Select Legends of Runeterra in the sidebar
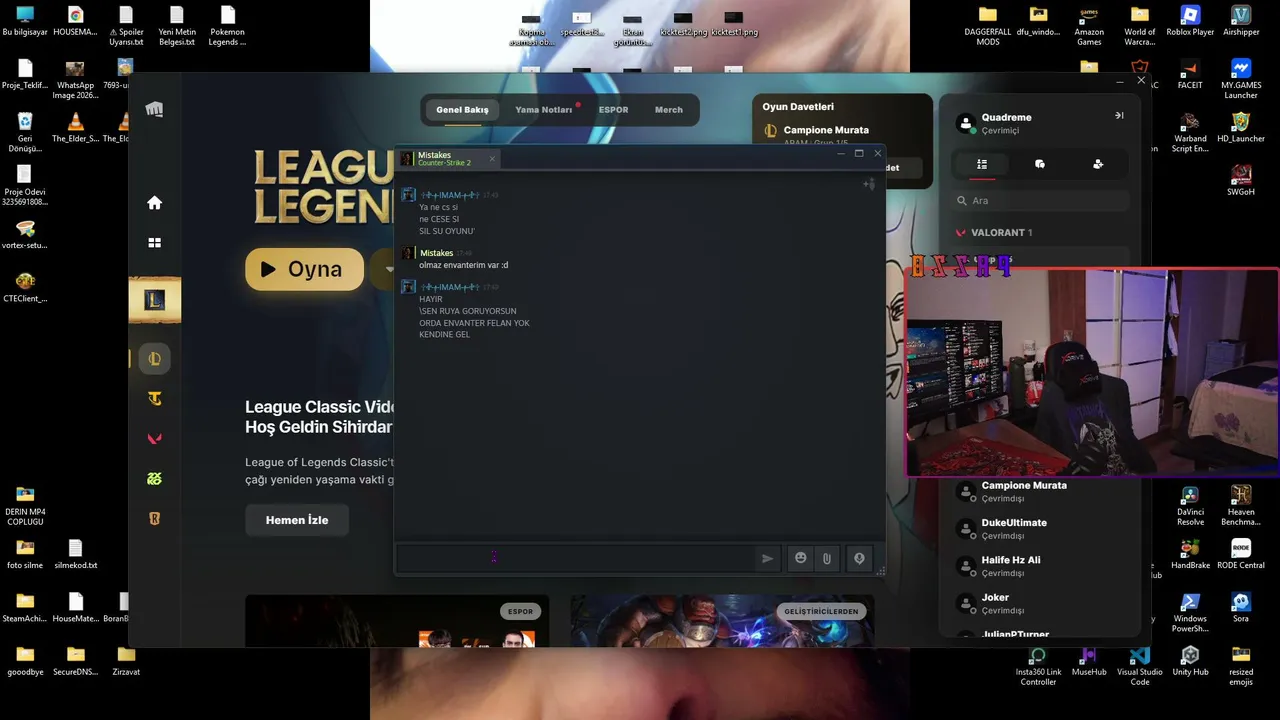The height and width of the screenshot is (720, 1280). [154, 519]
